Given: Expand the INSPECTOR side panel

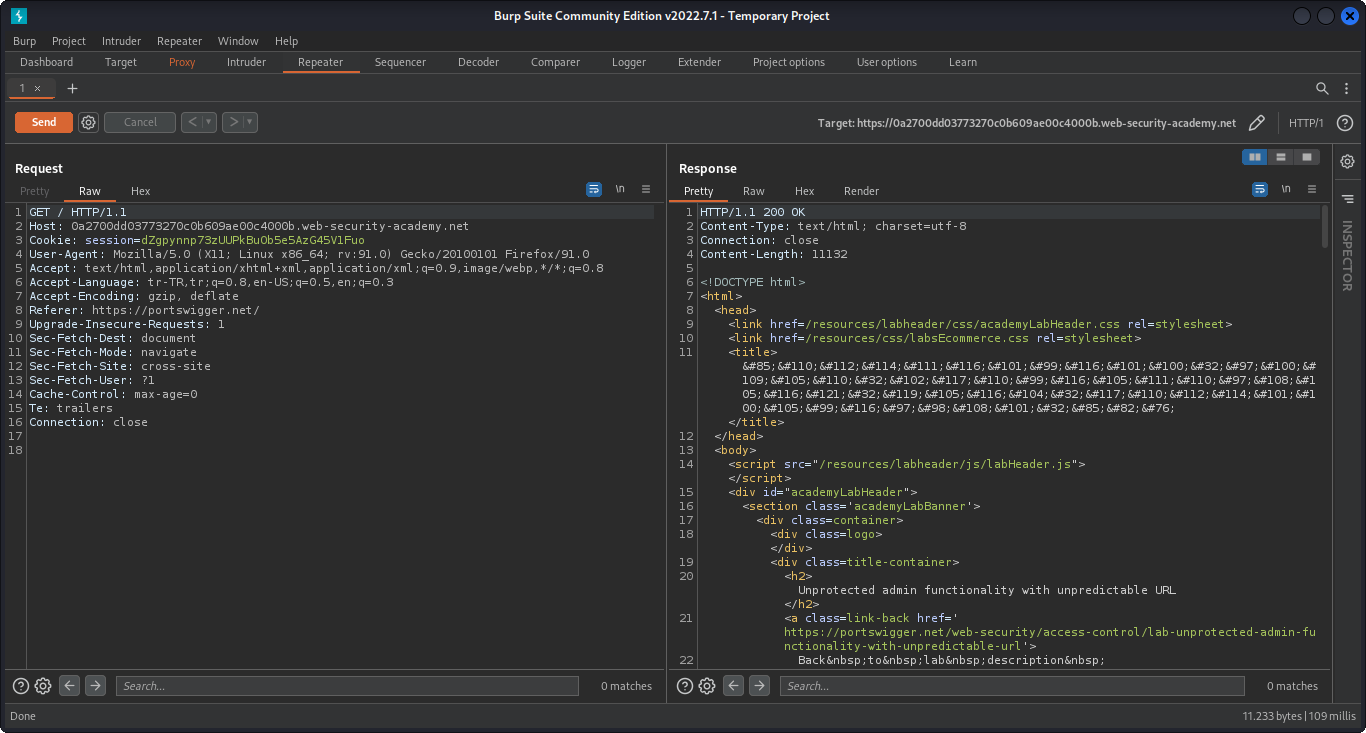Looking at the screenshot, I should pos(1347,256).
